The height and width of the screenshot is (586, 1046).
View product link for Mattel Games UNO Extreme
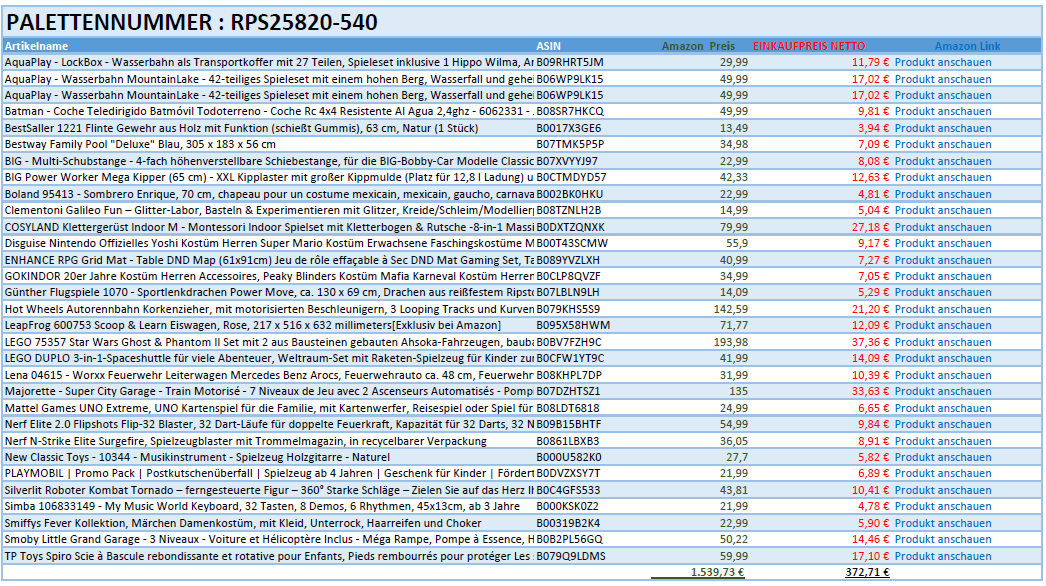click(942, 408)
